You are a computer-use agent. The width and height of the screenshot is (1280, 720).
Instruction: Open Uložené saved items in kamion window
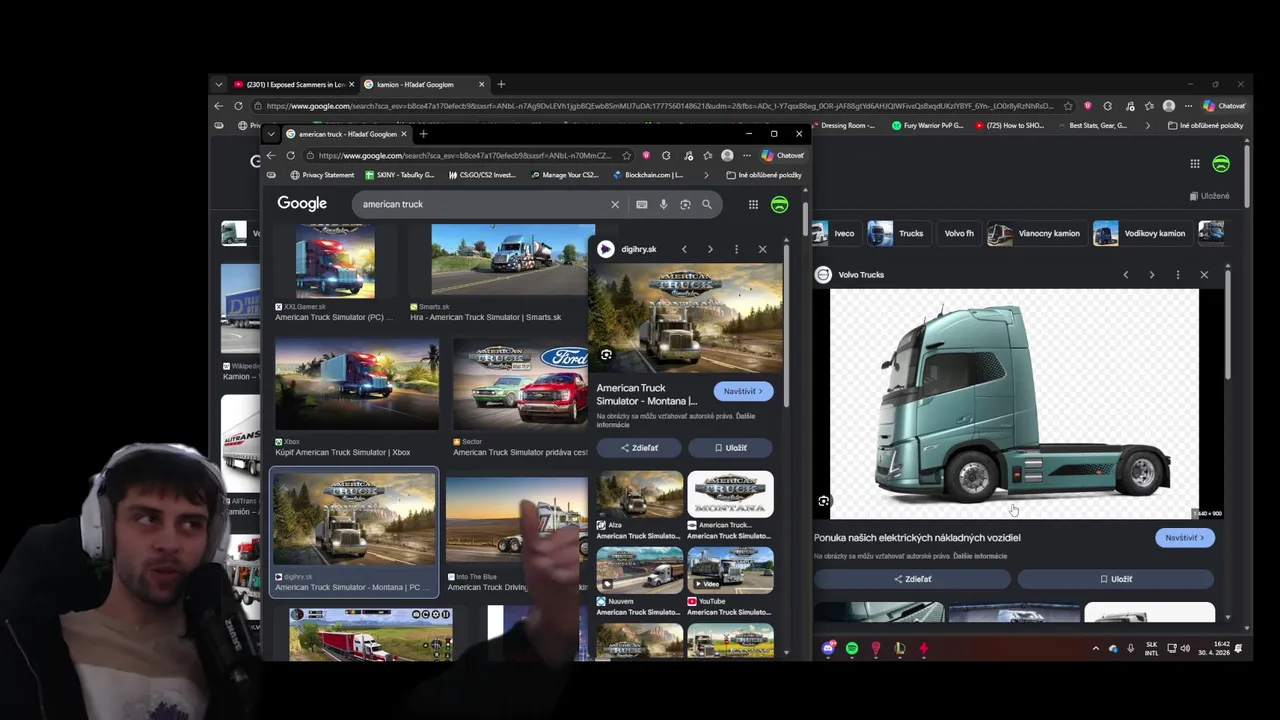click(1210, 196)
